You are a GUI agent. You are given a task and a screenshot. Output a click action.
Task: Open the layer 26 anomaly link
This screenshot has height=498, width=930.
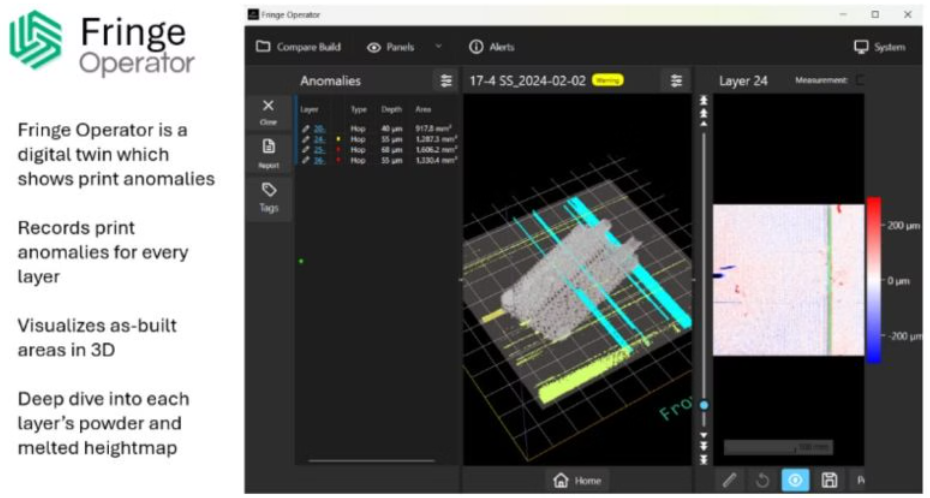[x=319, y=160]
